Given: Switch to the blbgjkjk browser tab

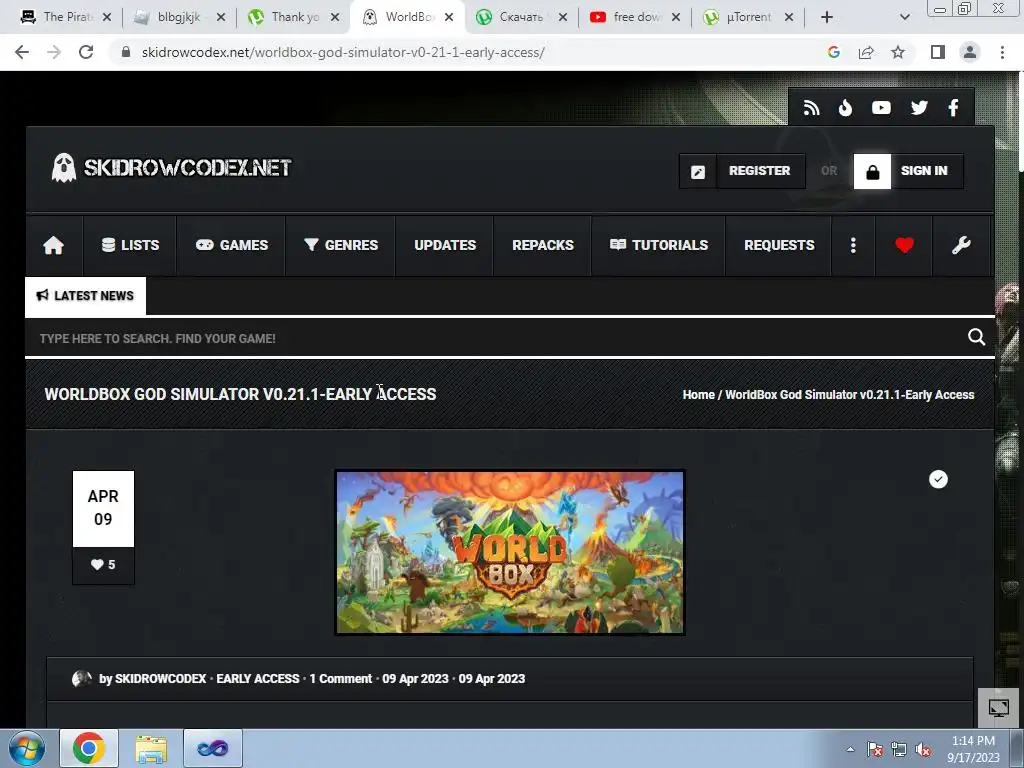Looking at the screenshot, I should click(x=178, y=18).
